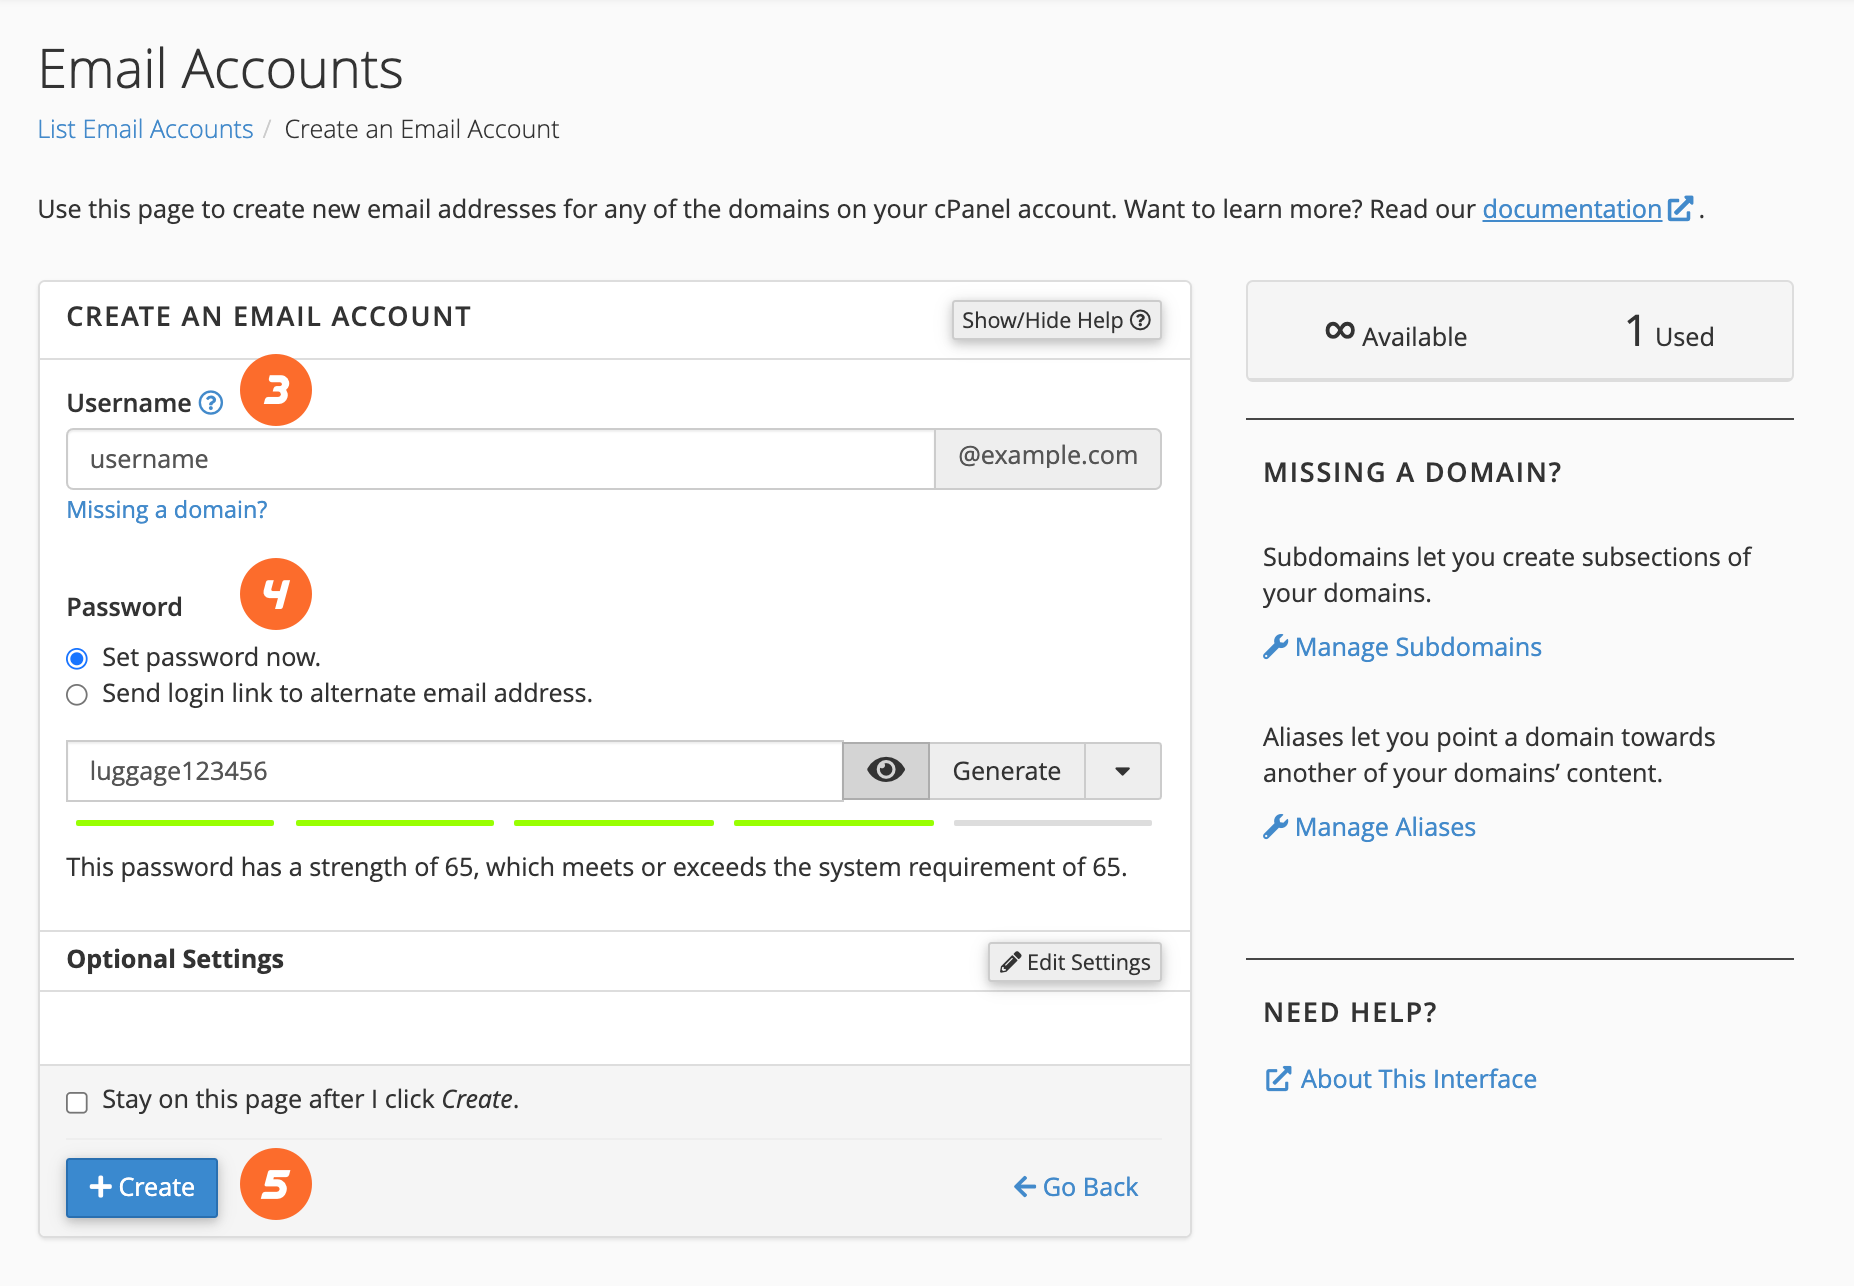Click the wrench icon beside Manage Aliases

tap(1274, 826)
